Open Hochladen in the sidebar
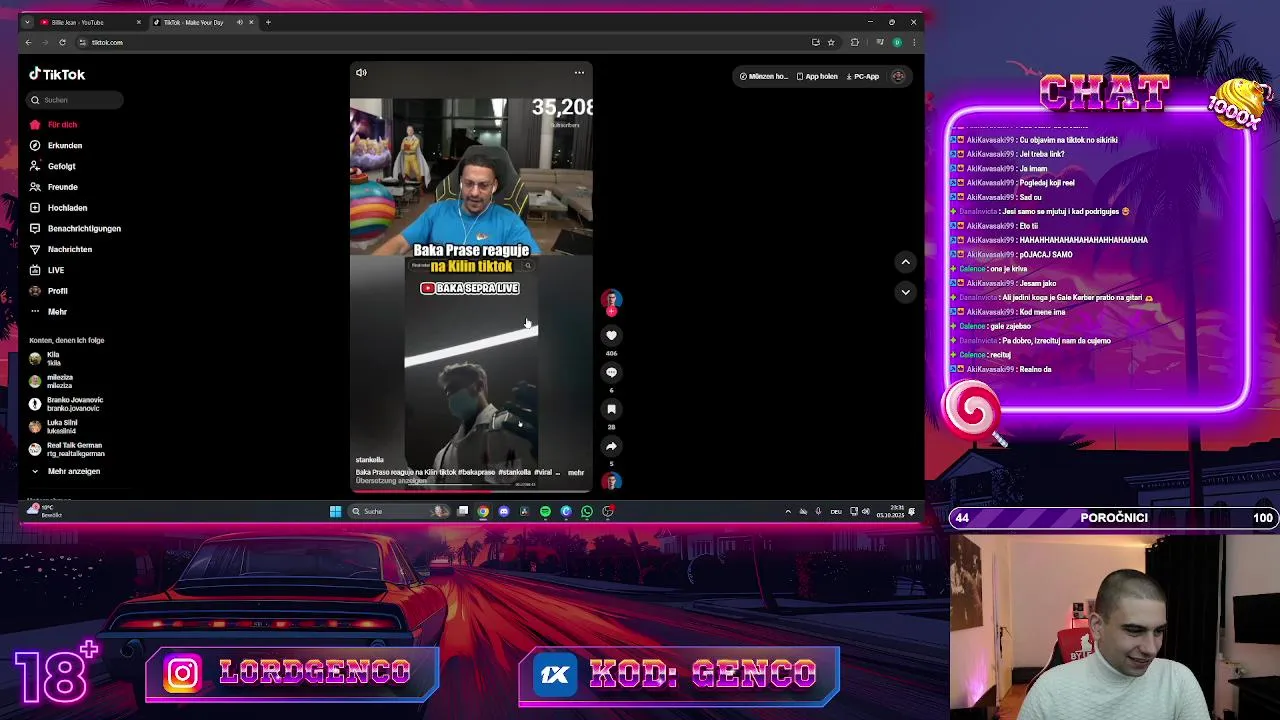Viewport: 1280px width, 720px height. [58, 208]
